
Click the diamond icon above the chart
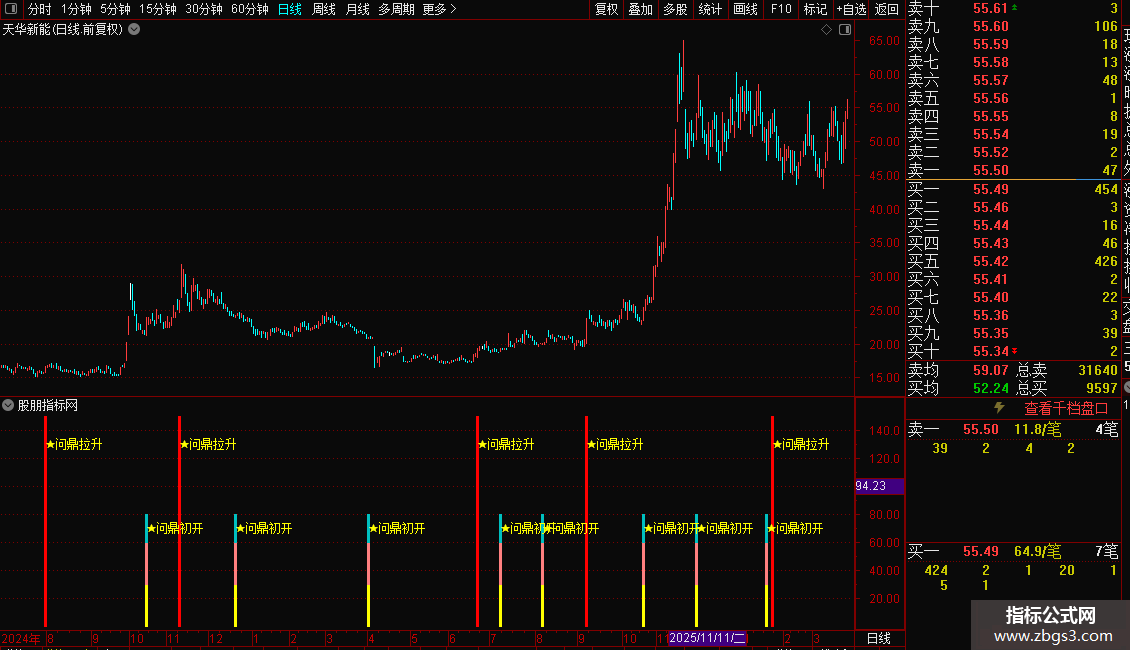pyautogui.click(x=827, y=30)
